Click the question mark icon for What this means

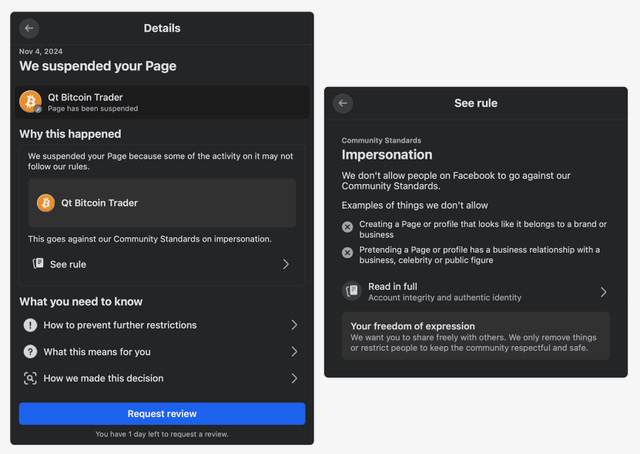[x=30, y=352]
